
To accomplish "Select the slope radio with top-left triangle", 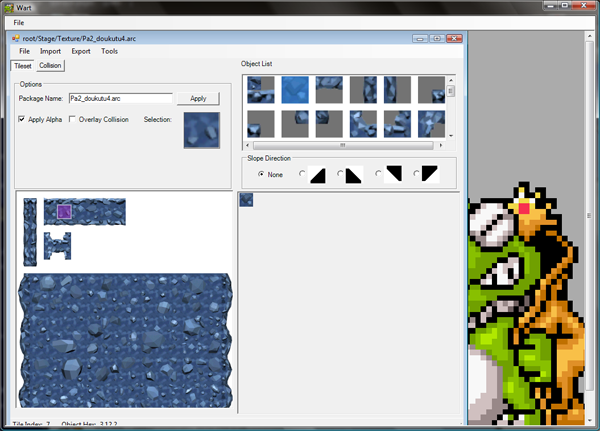I will 416,173.
